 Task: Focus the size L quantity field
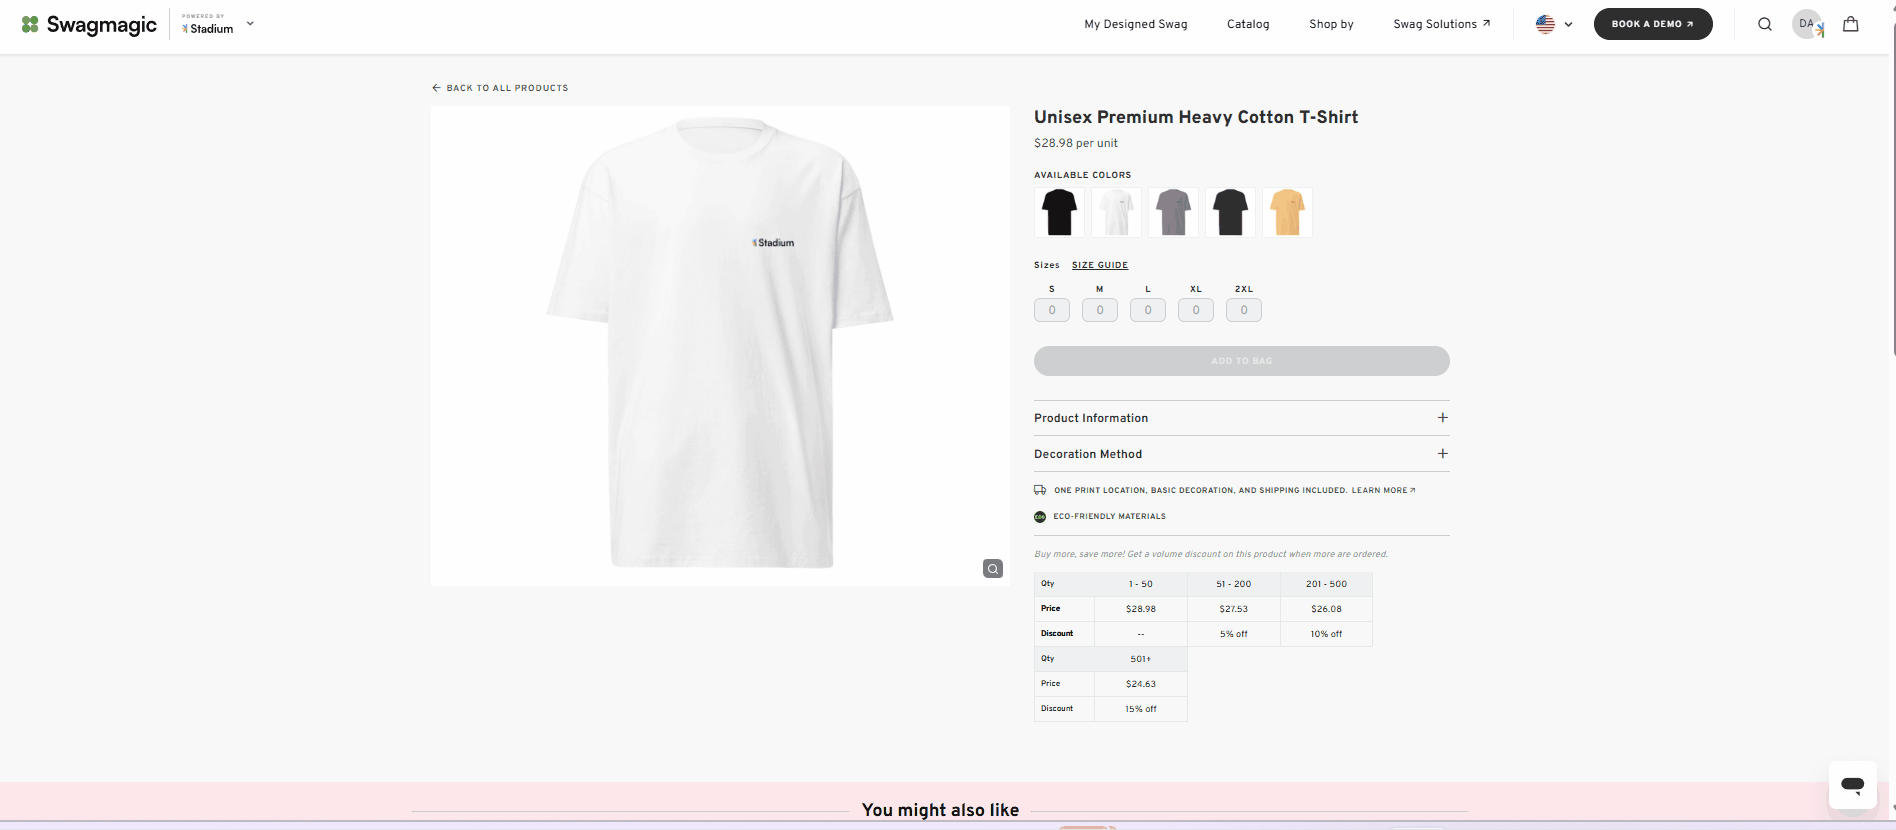point(1148,310)
